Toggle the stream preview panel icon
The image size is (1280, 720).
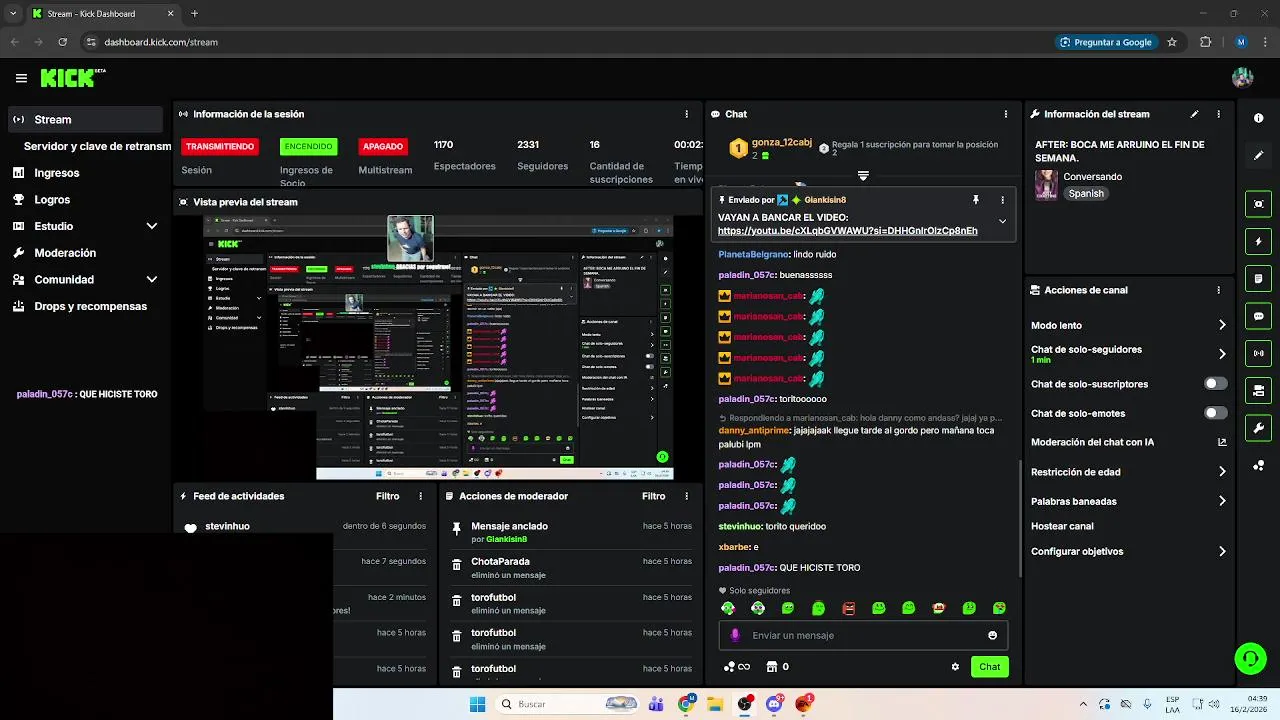1258,204
